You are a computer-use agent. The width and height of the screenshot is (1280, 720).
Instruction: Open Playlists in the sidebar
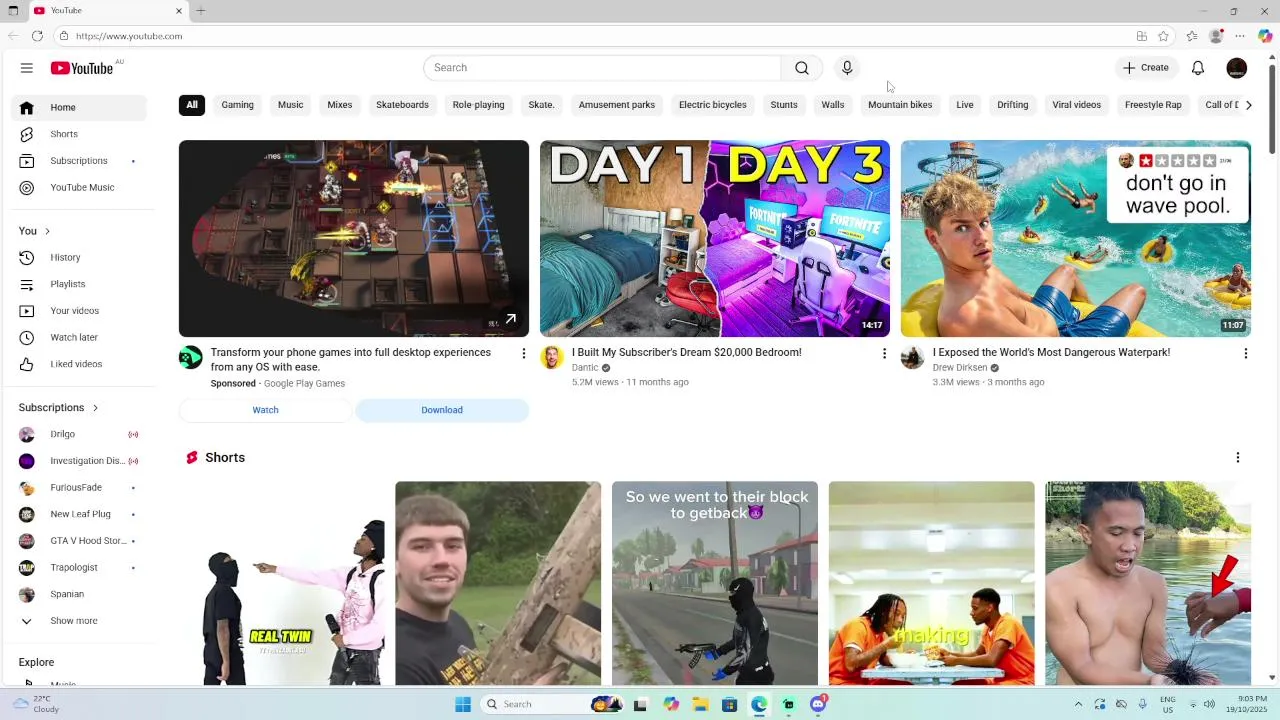click(x=81, y=284)
